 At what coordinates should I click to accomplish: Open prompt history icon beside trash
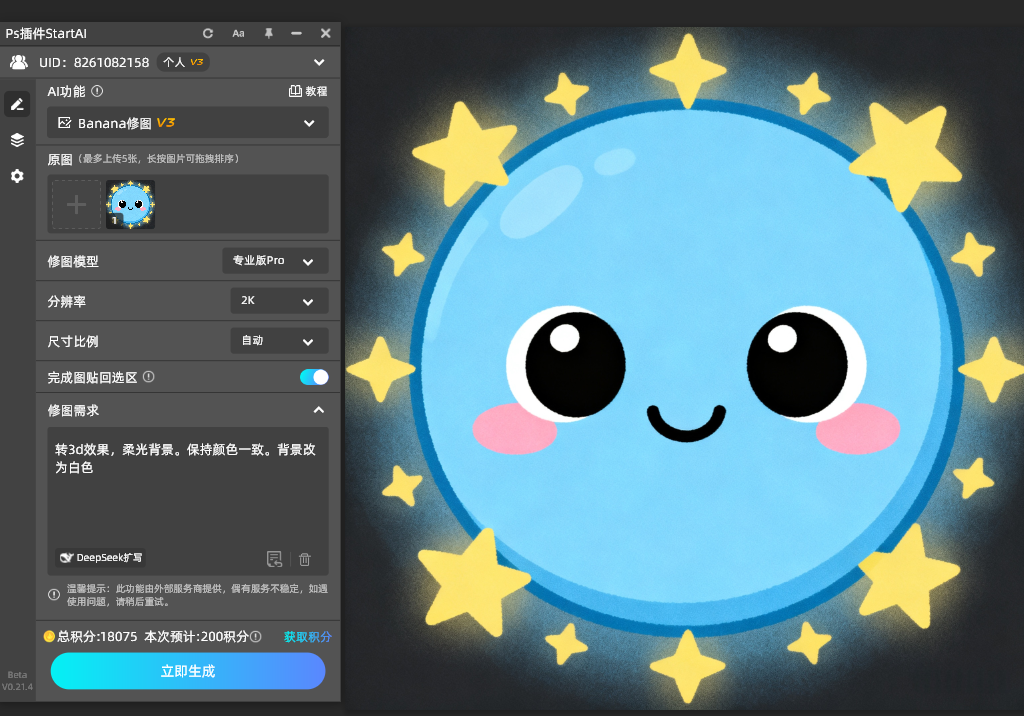(x=274, y=559)
